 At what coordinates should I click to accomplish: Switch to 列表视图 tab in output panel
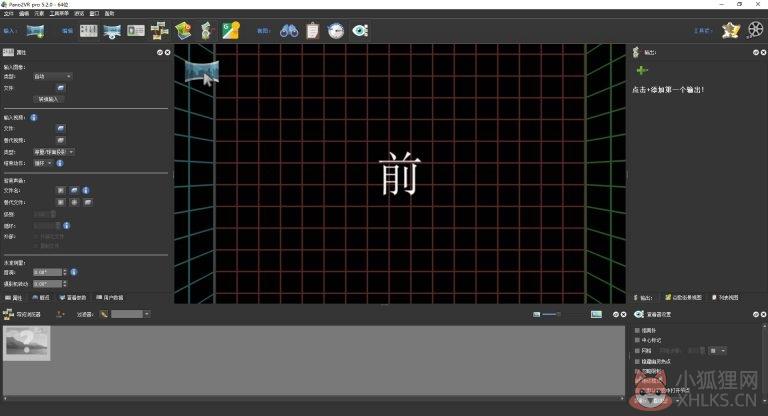click(725, 297)
